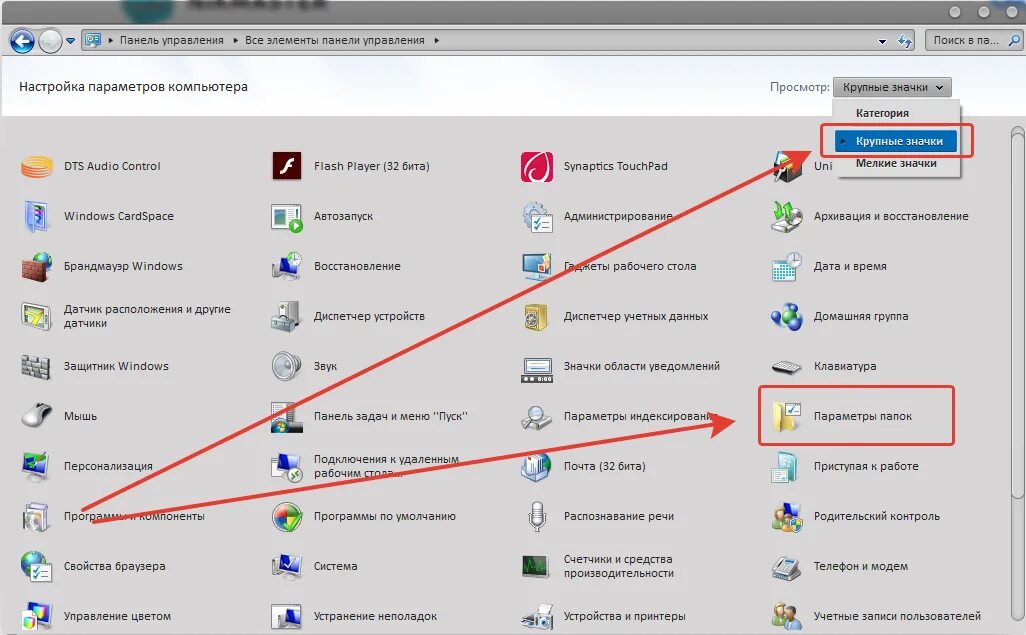Go to Все элементы панели управления breadcrumb
The image size is (1026, 635).
coord(334,41)
